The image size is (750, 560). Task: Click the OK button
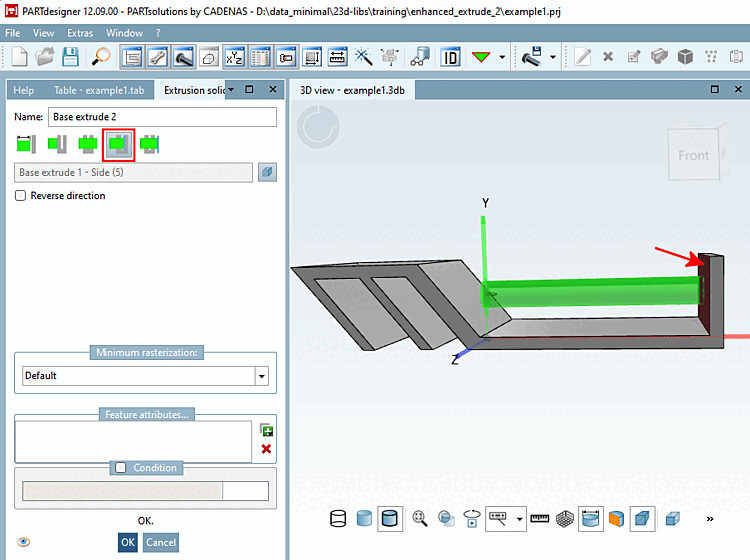pyautogui.click(x=127, y=542)
